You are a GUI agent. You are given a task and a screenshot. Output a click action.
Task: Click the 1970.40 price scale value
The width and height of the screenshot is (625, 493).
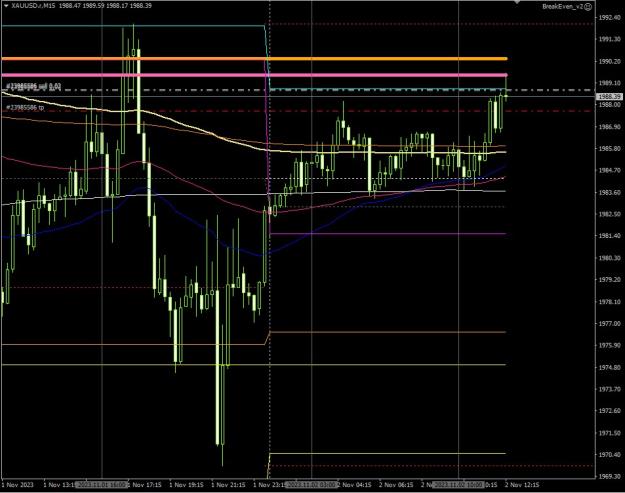609,454
